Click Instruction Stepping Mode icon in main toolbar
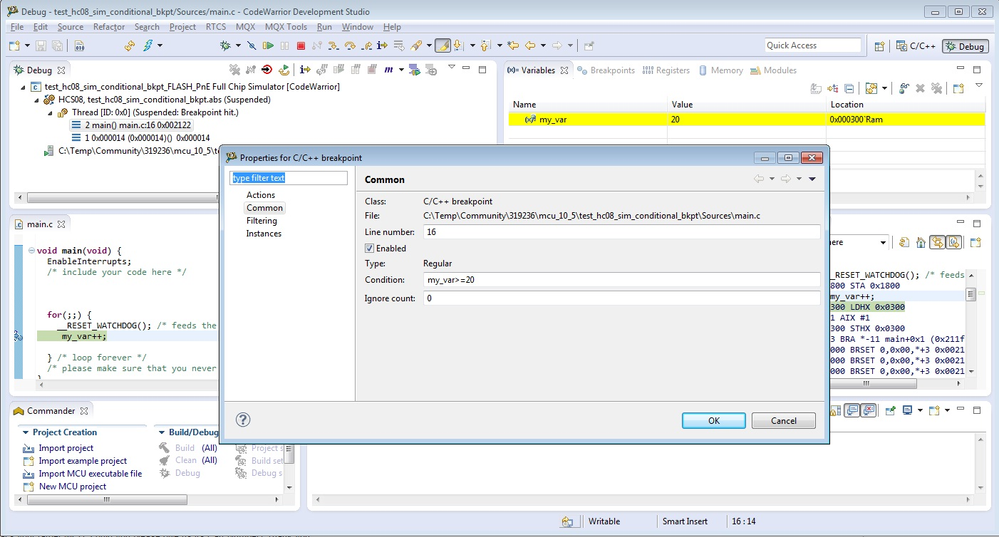The image size is (999, 537). (382, 46)
